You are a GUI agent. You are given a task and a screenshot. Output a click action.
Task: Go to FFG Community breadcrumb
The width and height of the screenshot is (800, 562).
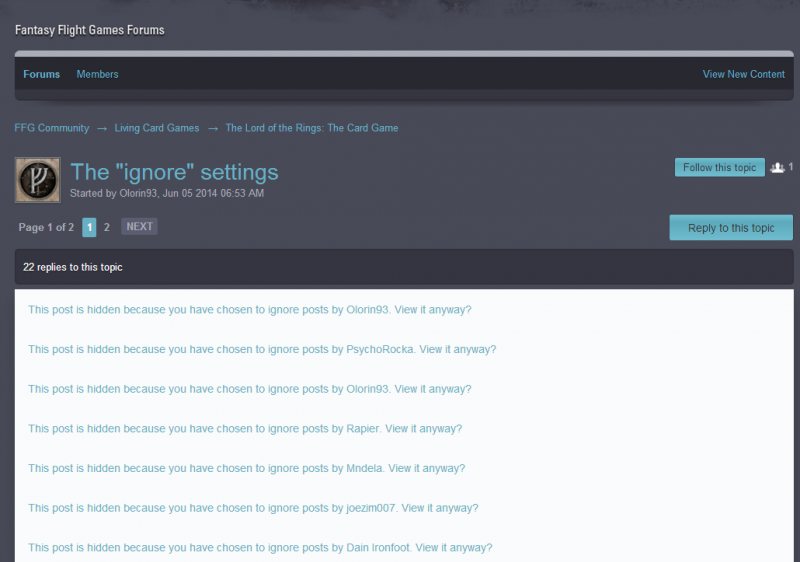[x=51, y=128]
